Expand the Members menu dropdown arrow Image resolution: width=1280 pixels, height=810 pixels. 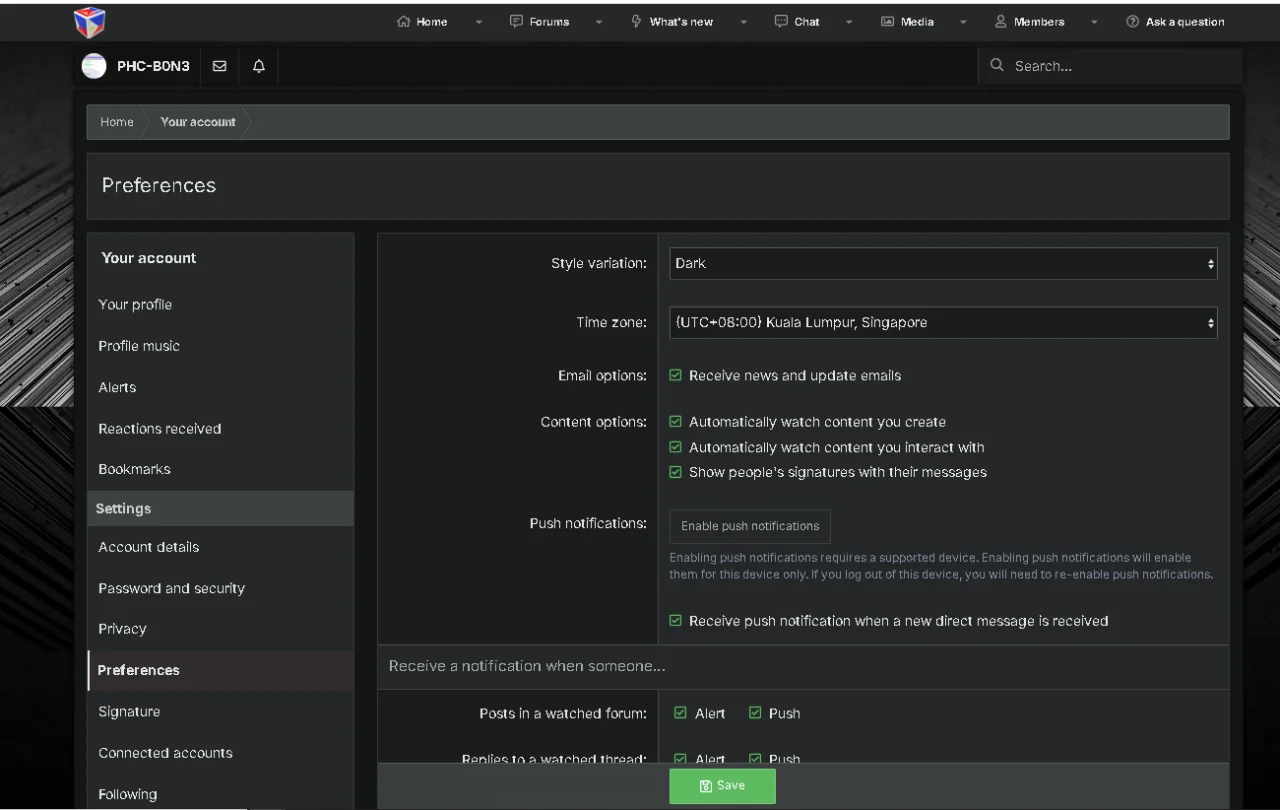(1093, 22)
